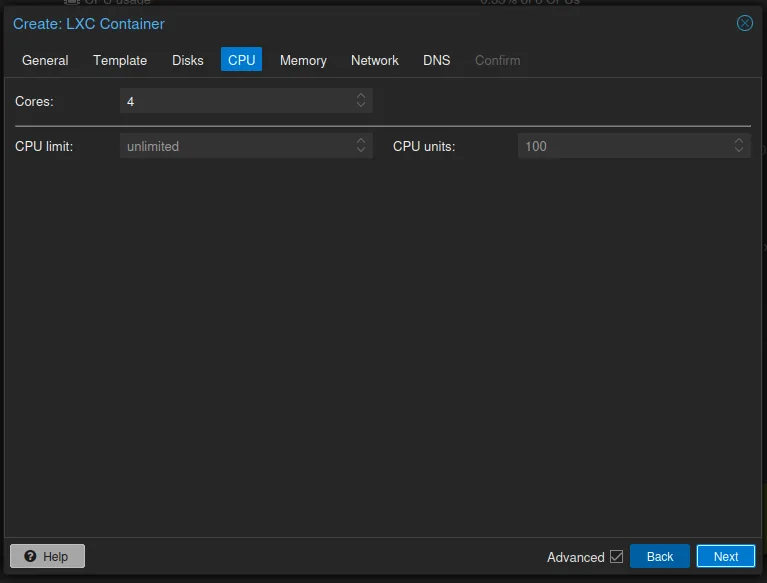767x583 pixels.
Task: Decrease Cores with the down arrow
Action: (x=361, y=105)
